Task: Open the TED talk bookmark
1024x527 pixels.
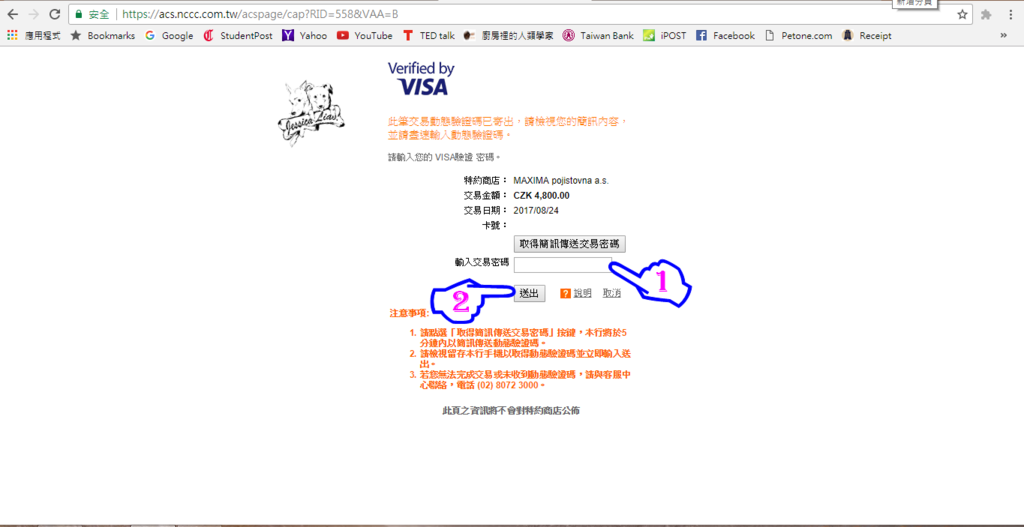Action: click(428, 36)
